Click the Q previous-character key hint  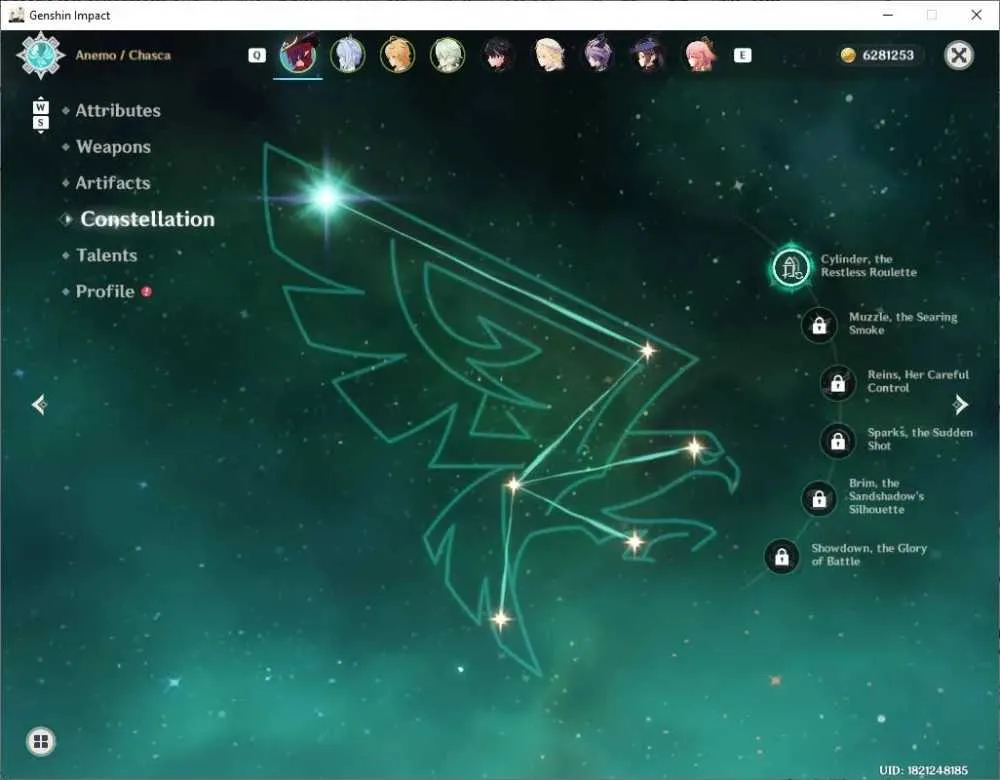(256, 55)
